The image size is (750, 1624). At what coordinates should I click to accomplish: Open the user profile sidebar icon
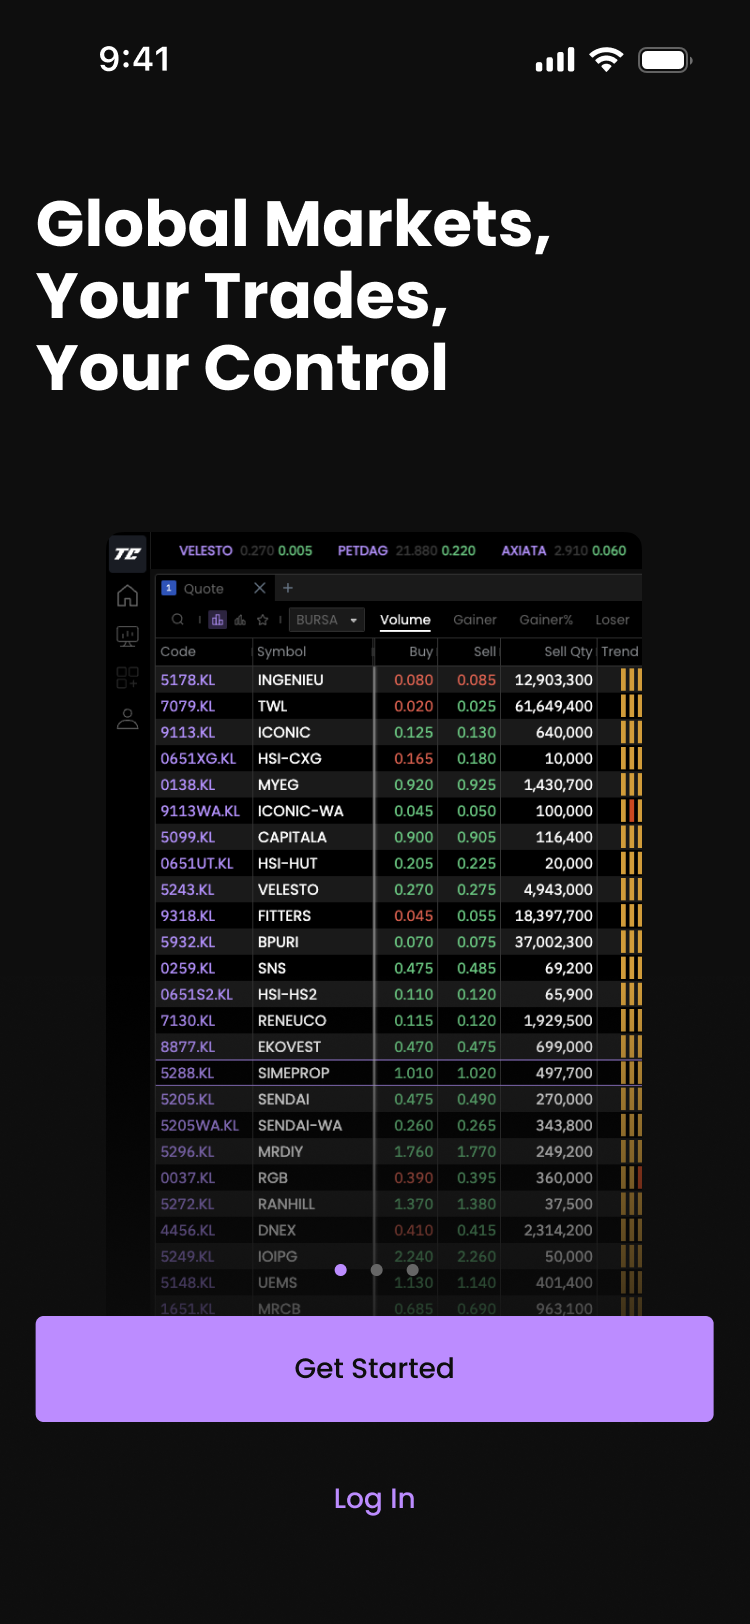(127, 719)
